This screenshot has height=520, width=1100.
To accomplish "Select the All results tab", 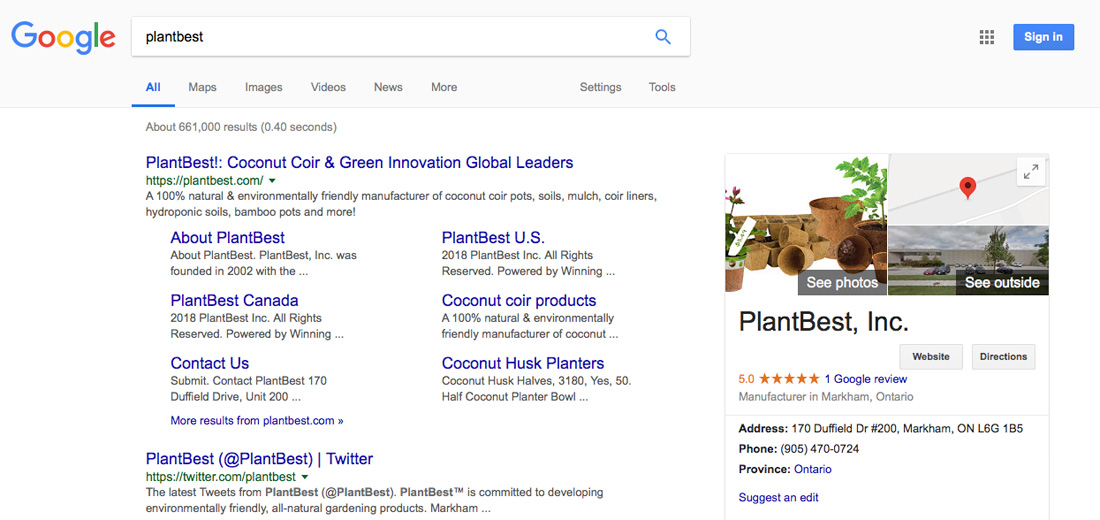I will pyautogui.click(x=153, y=87).
